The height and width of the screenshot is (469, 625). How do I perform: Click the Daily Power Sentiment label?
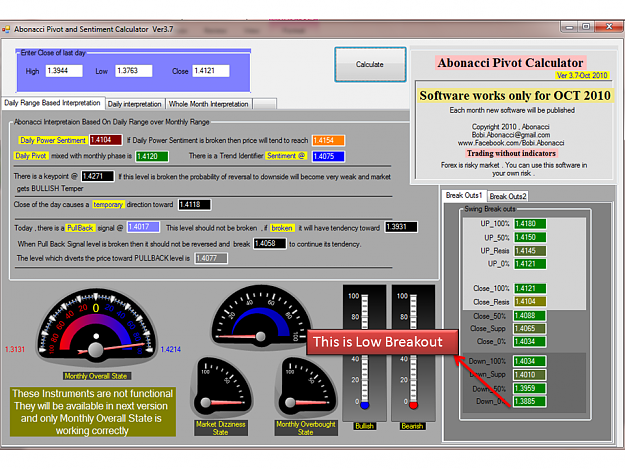coord(53,140)
